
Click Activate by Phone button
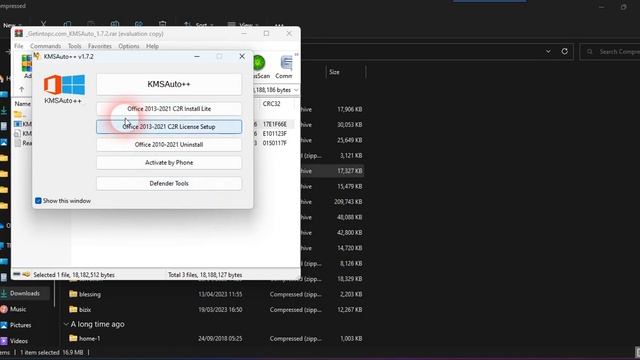pyautogui.click(x=169, y=162)
